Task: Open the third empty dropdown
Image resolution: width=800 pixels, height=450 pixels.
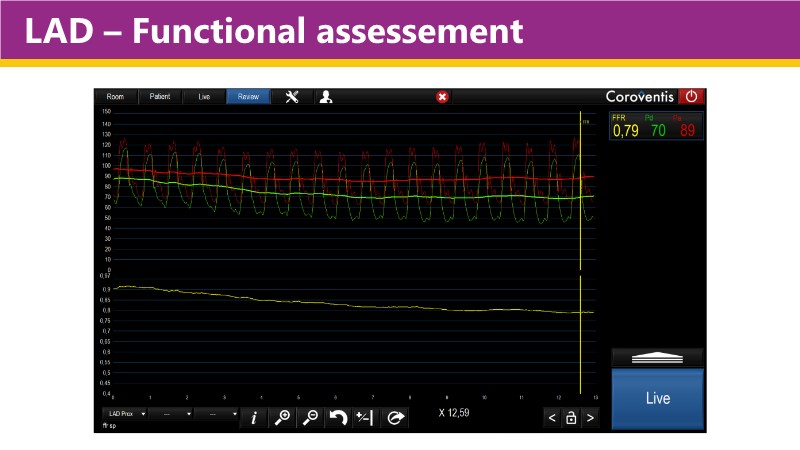Action: click(x=216, y=413)
